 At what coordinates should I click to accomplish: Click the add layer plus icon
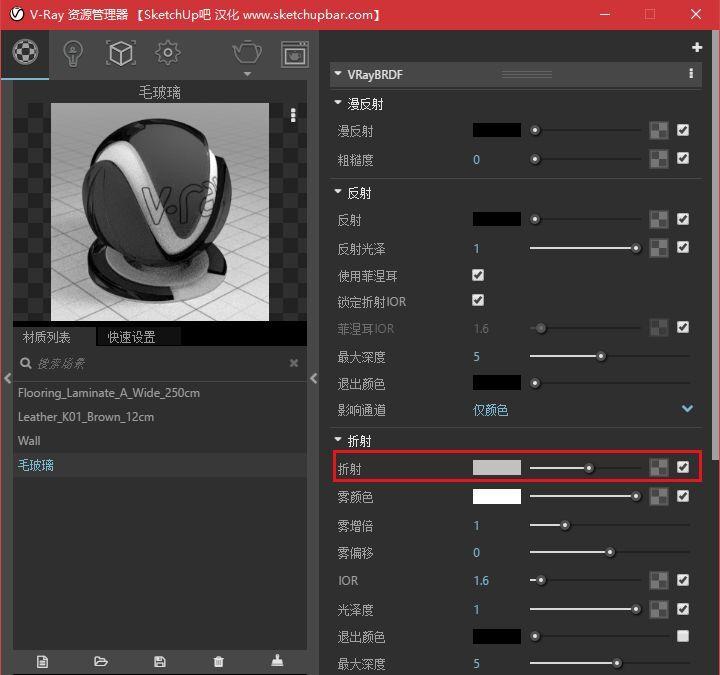click(697, 47)
